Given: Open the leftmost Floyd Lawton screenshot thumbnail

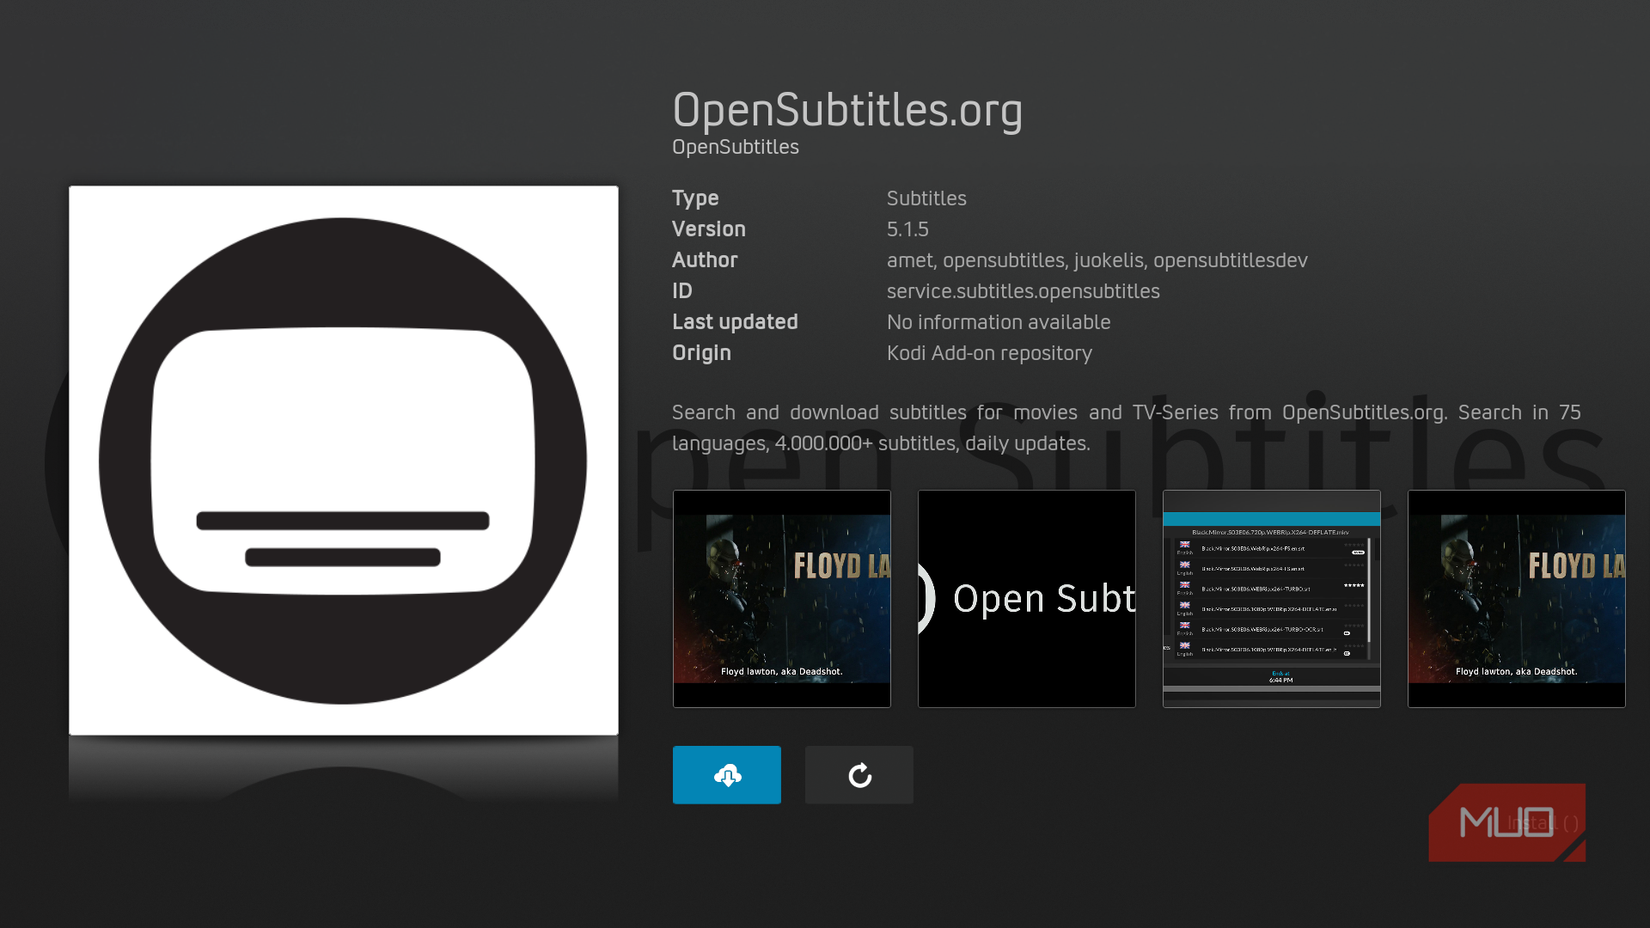Looking at the screenshot, I should [782, 599].
